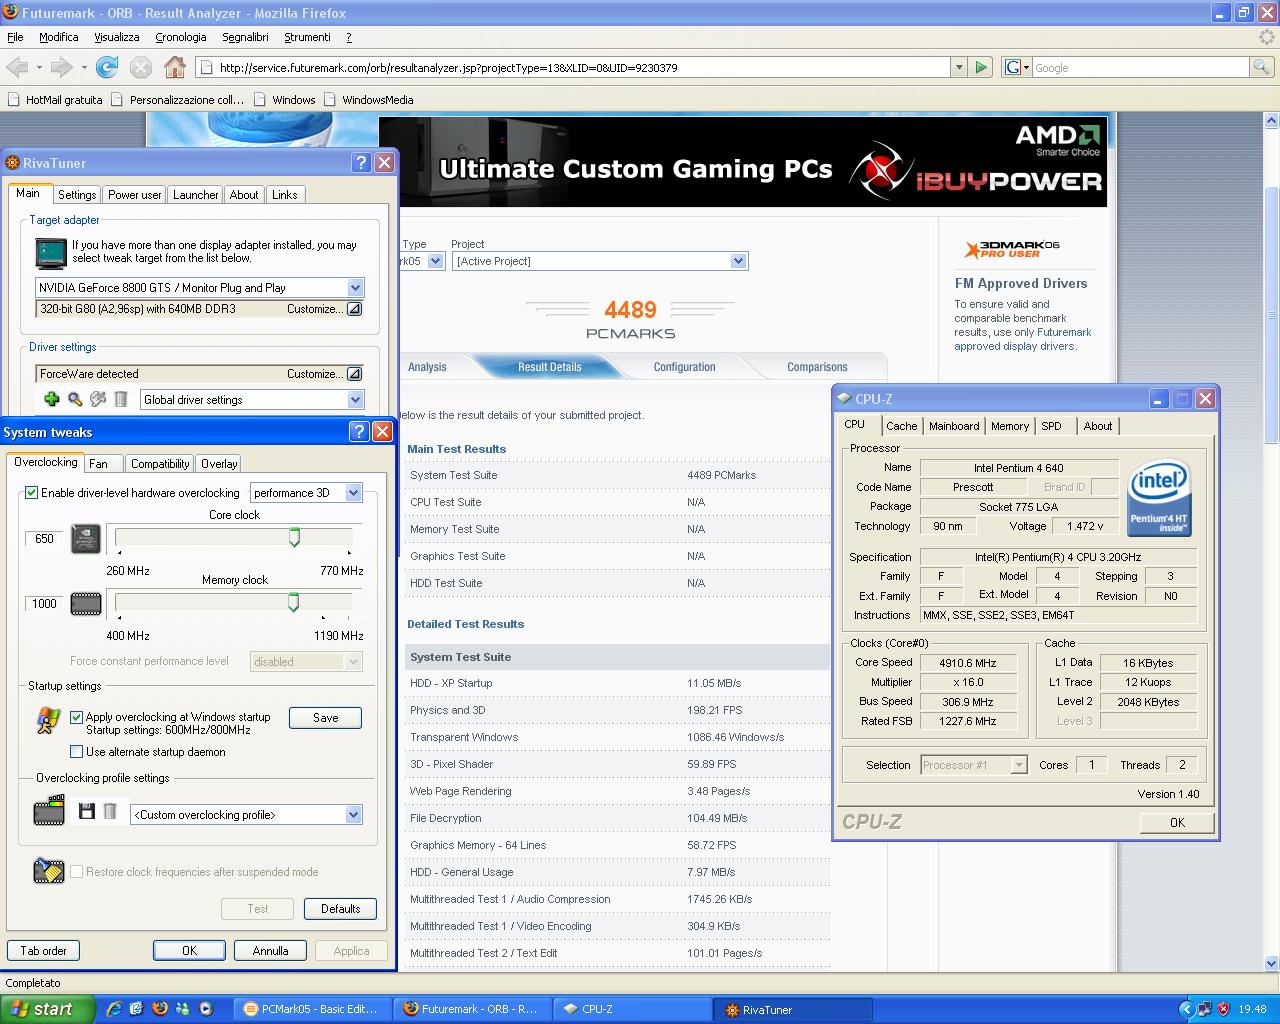Image resolution: width=1280 pixels, height=1024 pixels.
Task: Save overclocking profile with the floppy disk icon
Action: coord(87,811)
